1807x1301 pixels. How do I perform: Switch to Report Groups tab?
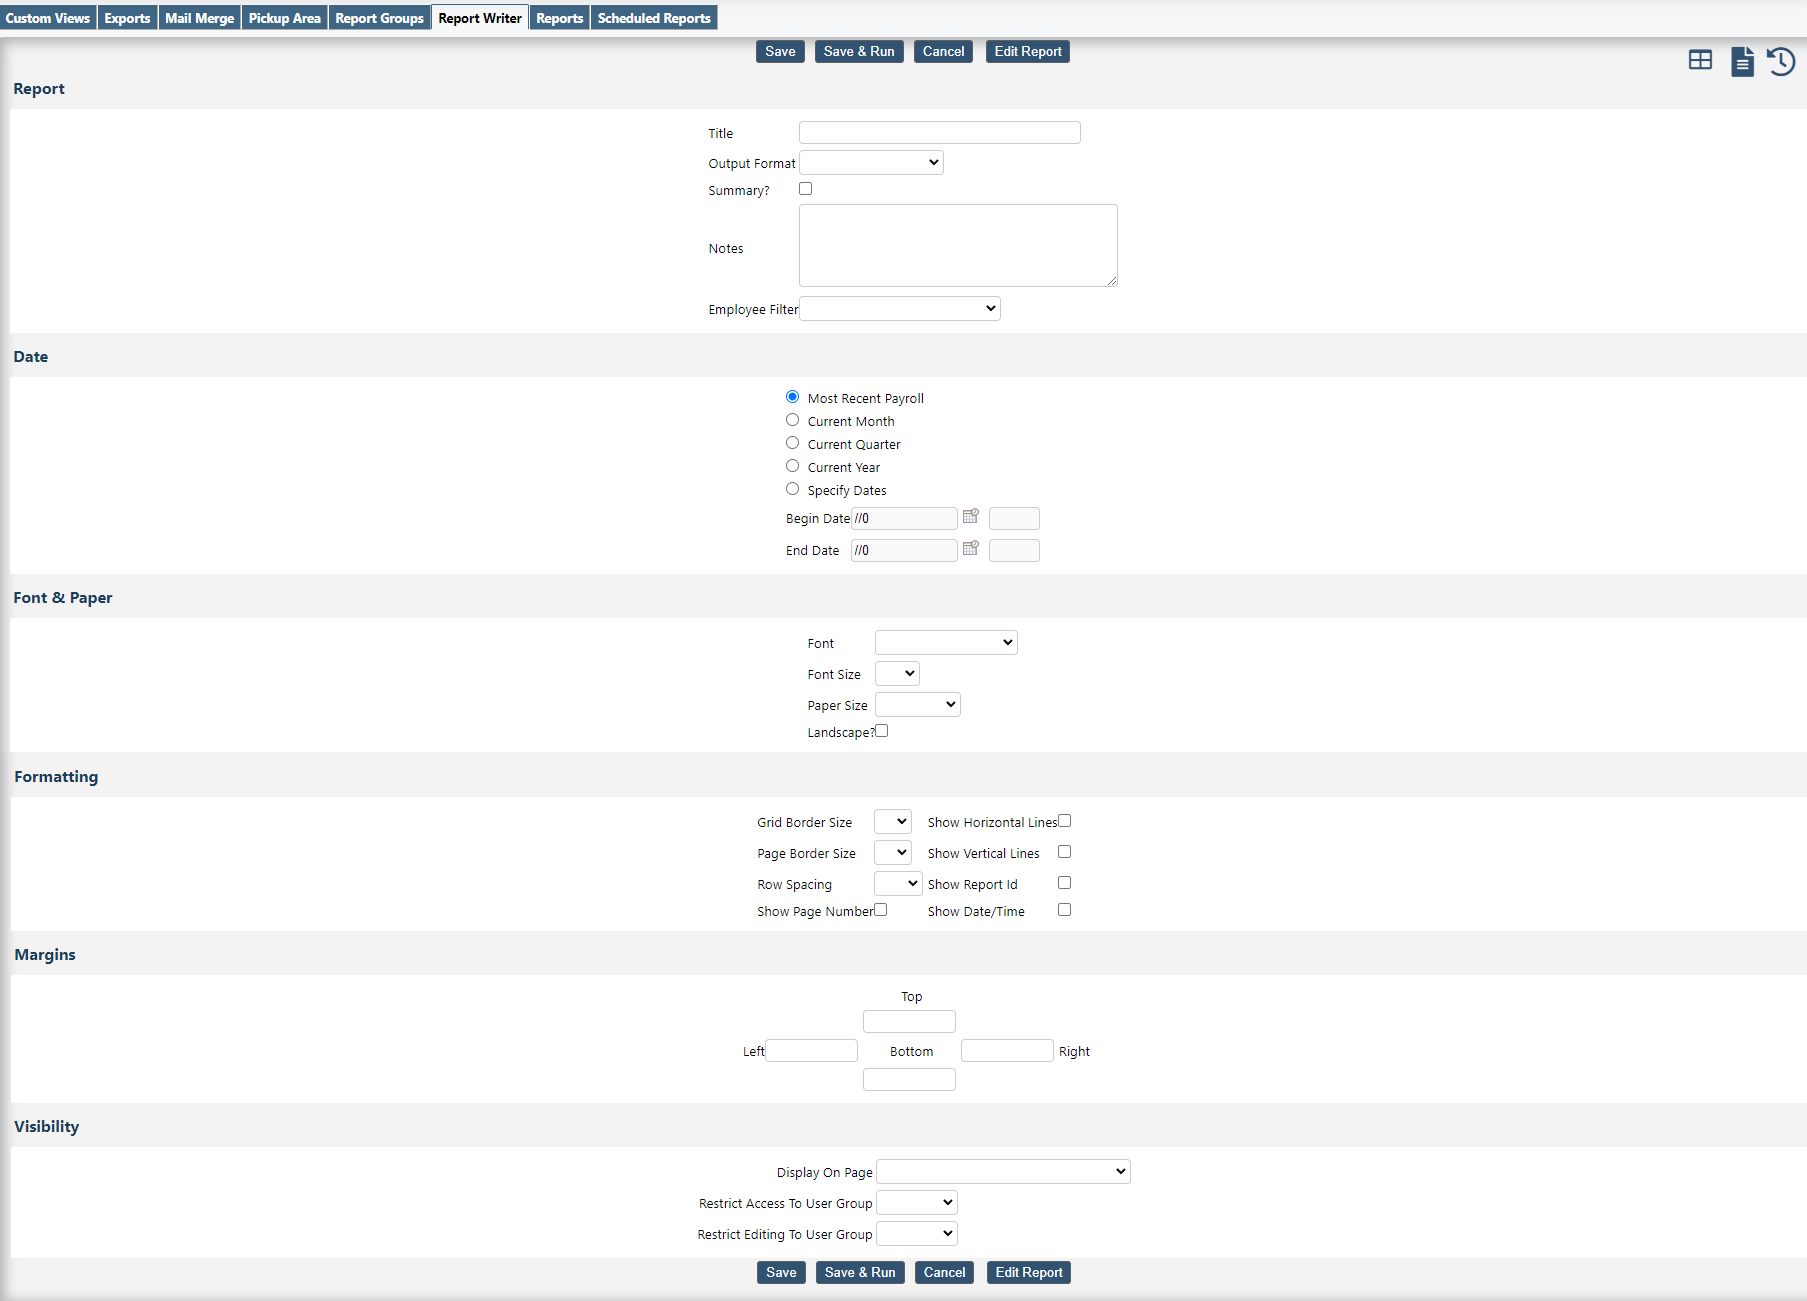click(380, 18)
